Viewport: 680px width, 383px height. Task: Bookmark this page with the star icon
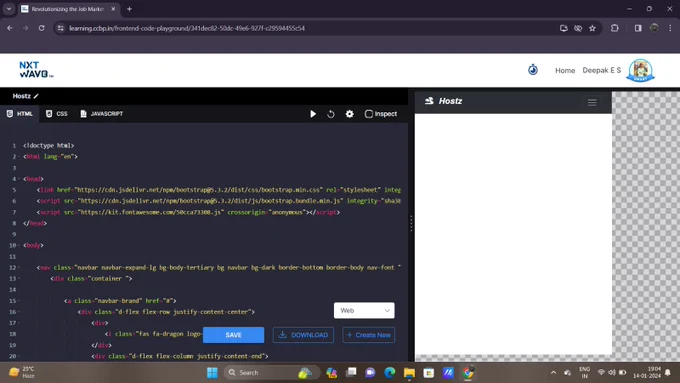coord(592,28)
